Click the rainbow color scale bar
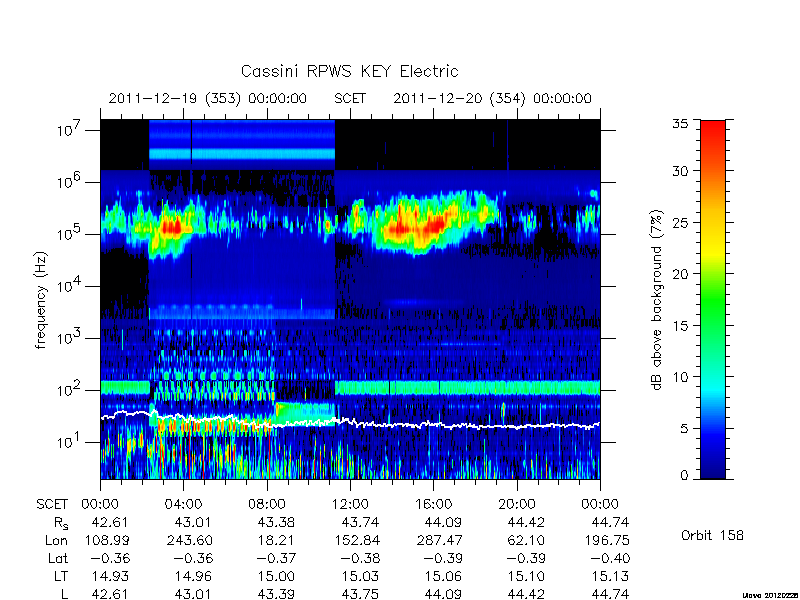The width and height of the screenshot is (800, 600). point(713,299)
